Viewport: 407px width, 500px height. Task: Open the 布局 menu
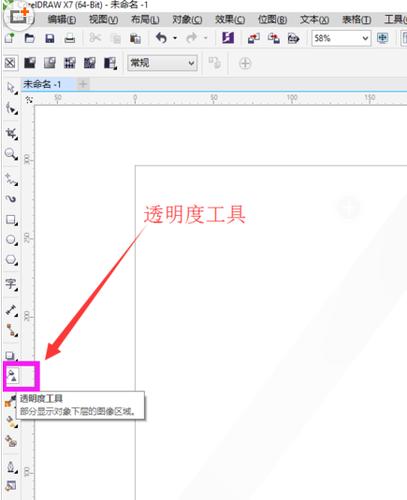pos(145,20)
